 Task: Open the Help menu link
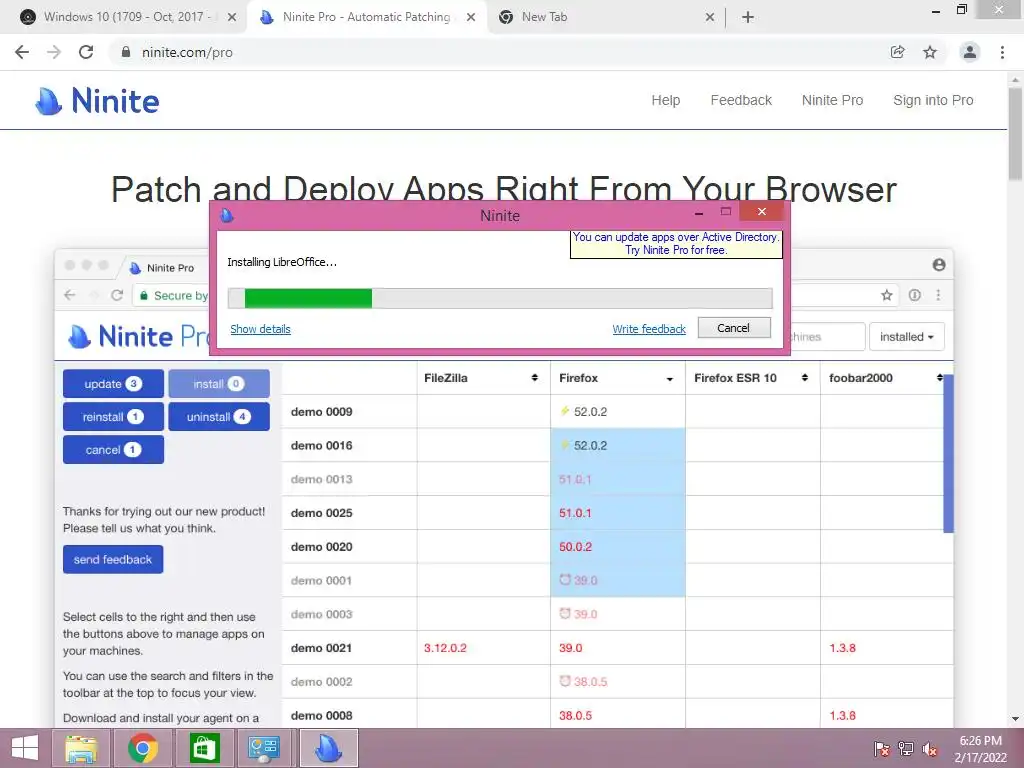(665, 101)
